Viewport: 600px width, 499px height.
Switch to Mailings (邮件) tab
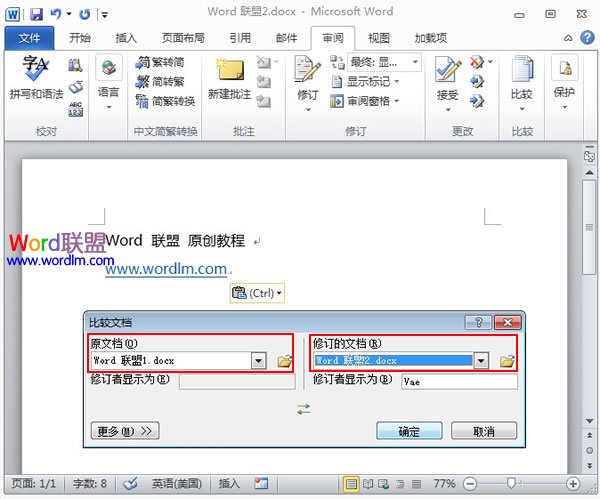[286, 38]
